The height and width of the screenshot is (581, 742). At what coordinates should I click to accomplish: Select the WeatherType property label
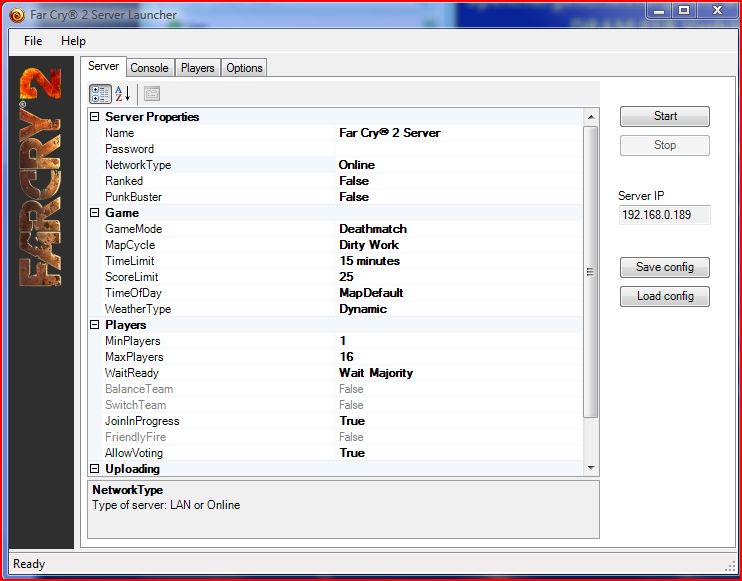click(138, 309)
